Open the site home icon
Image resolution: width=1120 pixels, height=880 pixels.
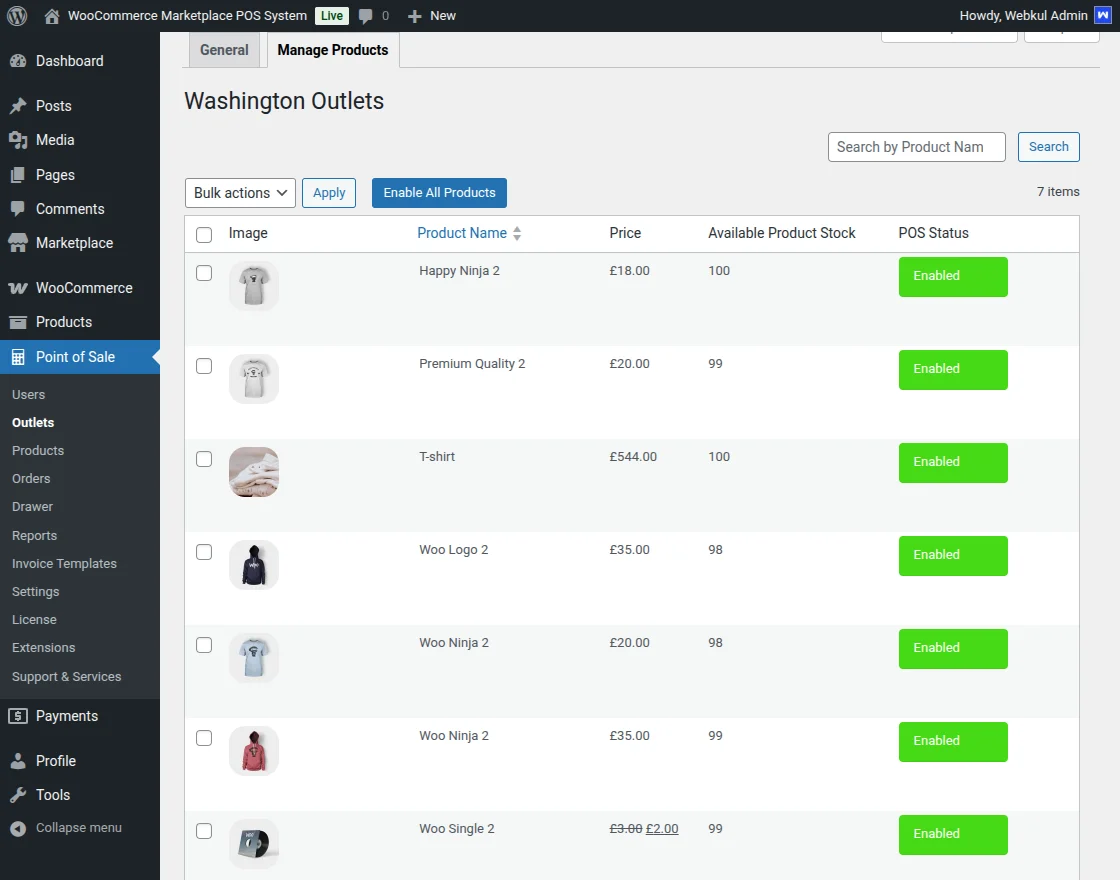click(52, 16)
